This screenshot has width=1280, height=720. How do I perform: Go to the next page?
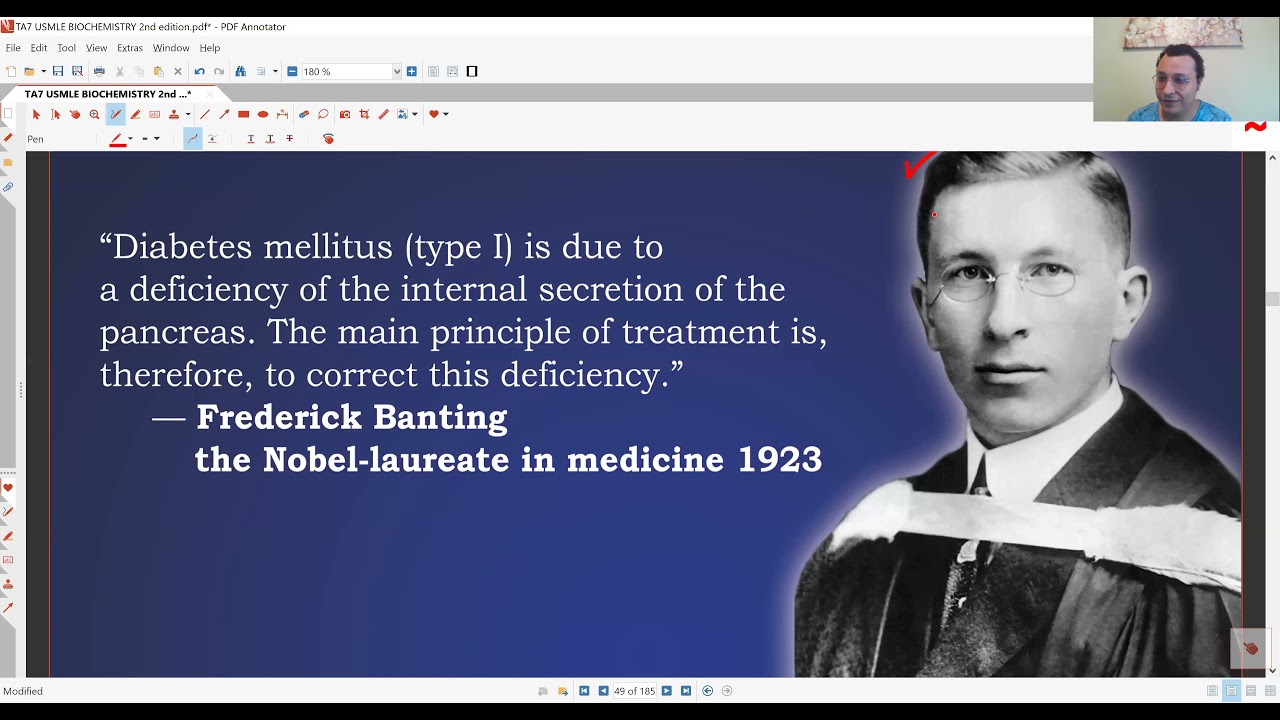coord(666,691)
